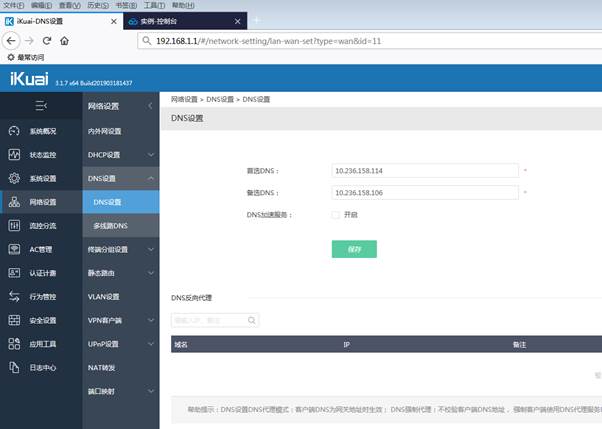
Task: Enable the DNS加速服务 checkbox
Action: [x=335, y=214]
